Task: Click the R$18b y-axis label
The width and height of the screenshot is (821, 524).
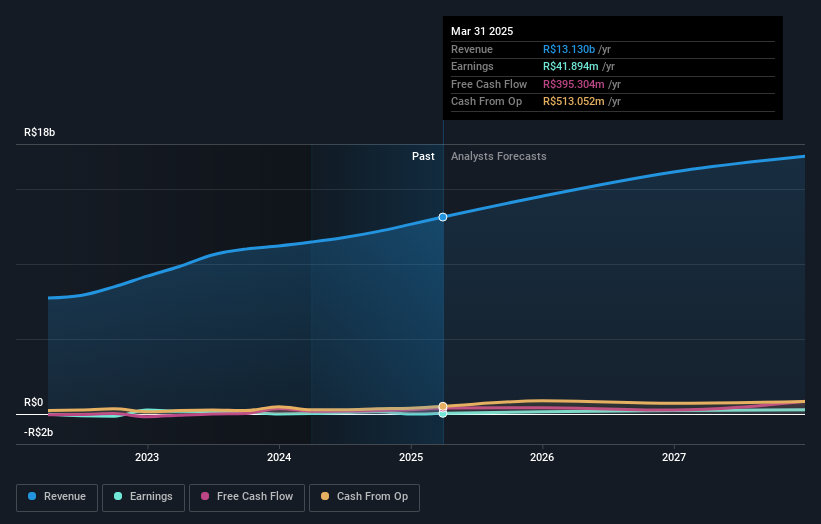Action: 39,132
